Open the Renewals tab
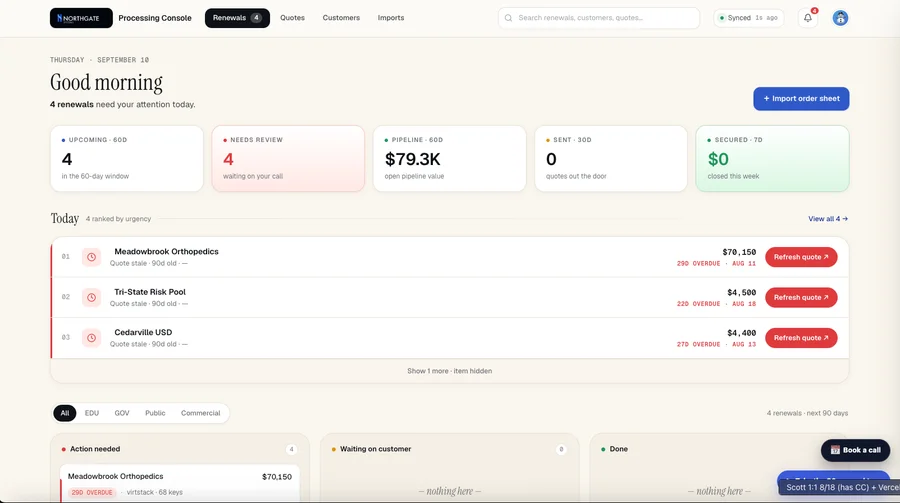900x503 pixels. coord(237,18)
